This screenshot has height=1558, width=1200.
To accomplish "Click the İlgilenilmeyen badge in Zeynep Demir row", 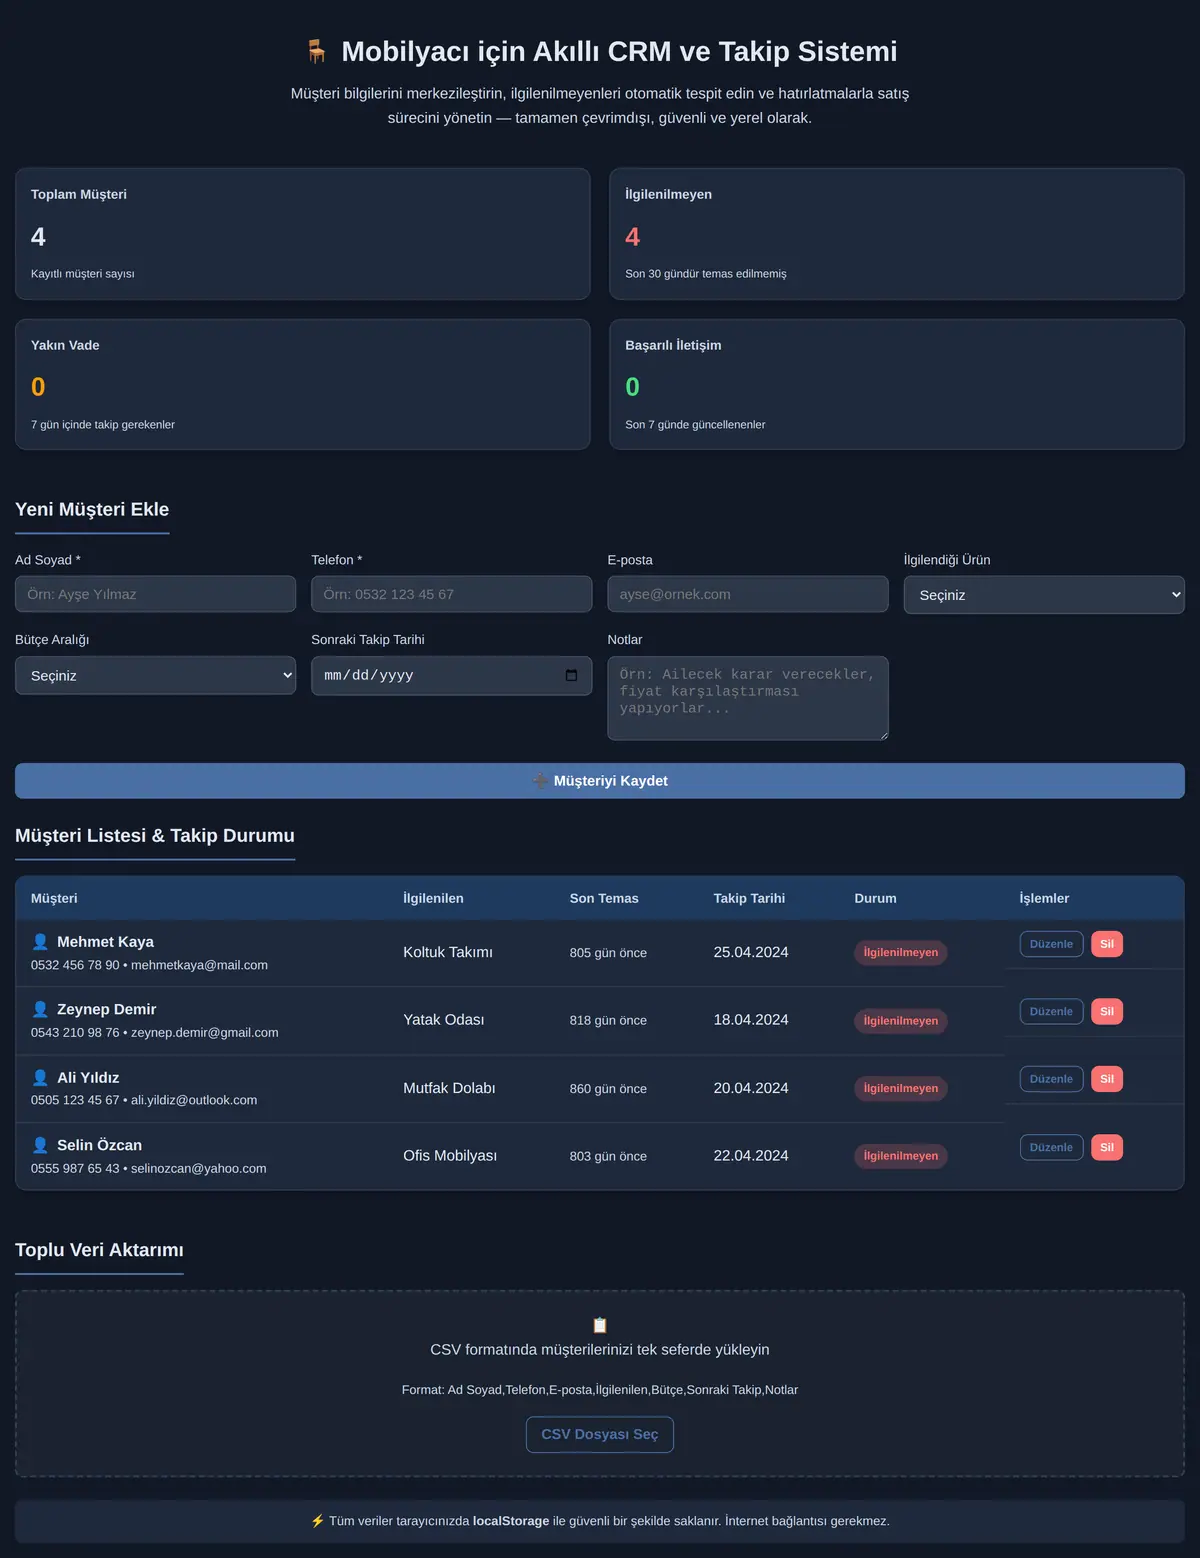I will tap(901, 1021).
